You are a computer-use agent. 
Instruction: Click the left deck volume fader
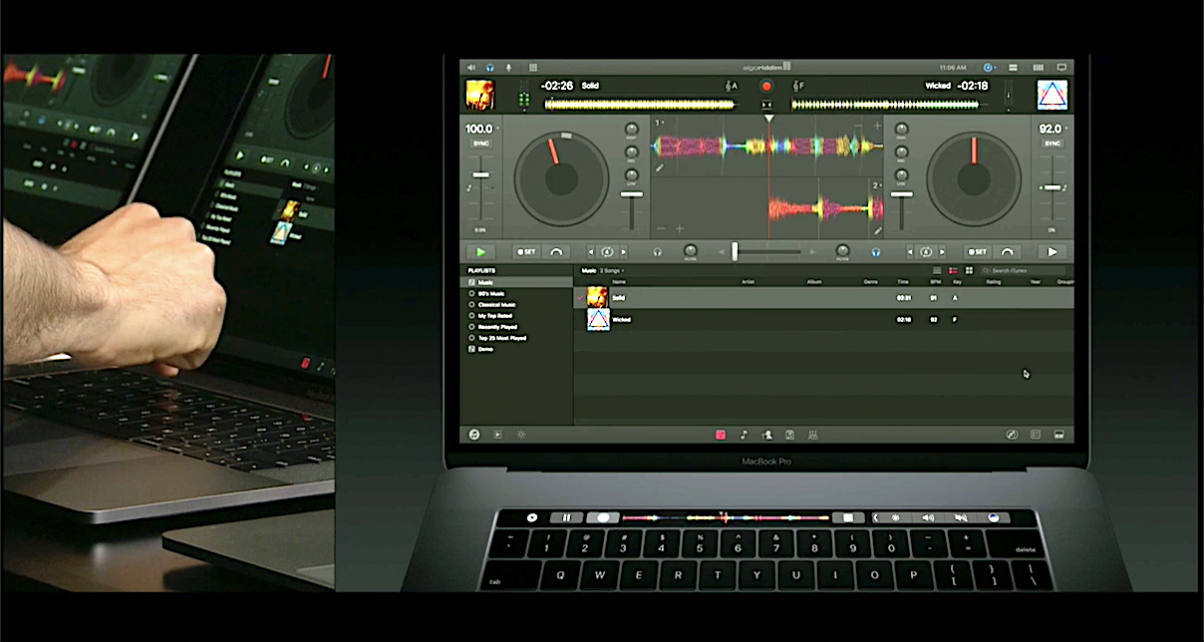(x=631, y=195)
